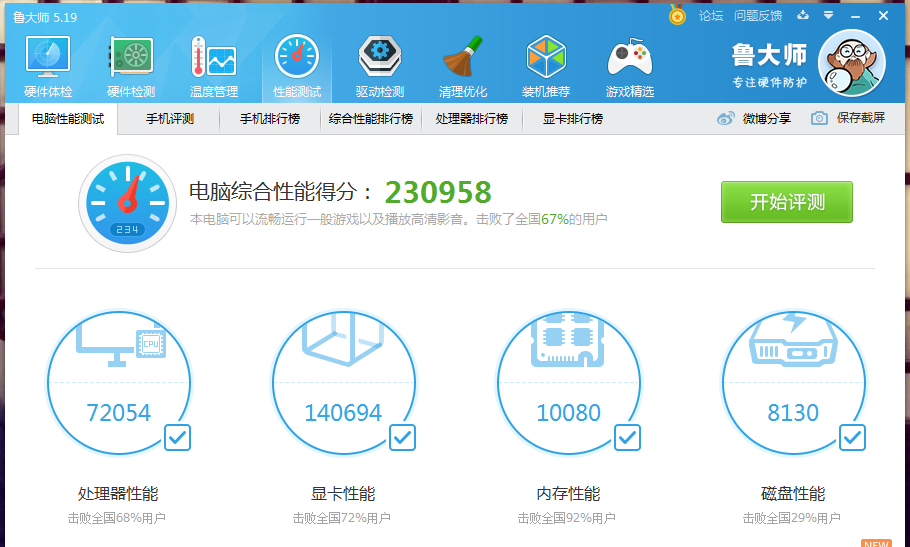Click the Weibo logo icon
The image size is (910, 547).
click(725, 118)
